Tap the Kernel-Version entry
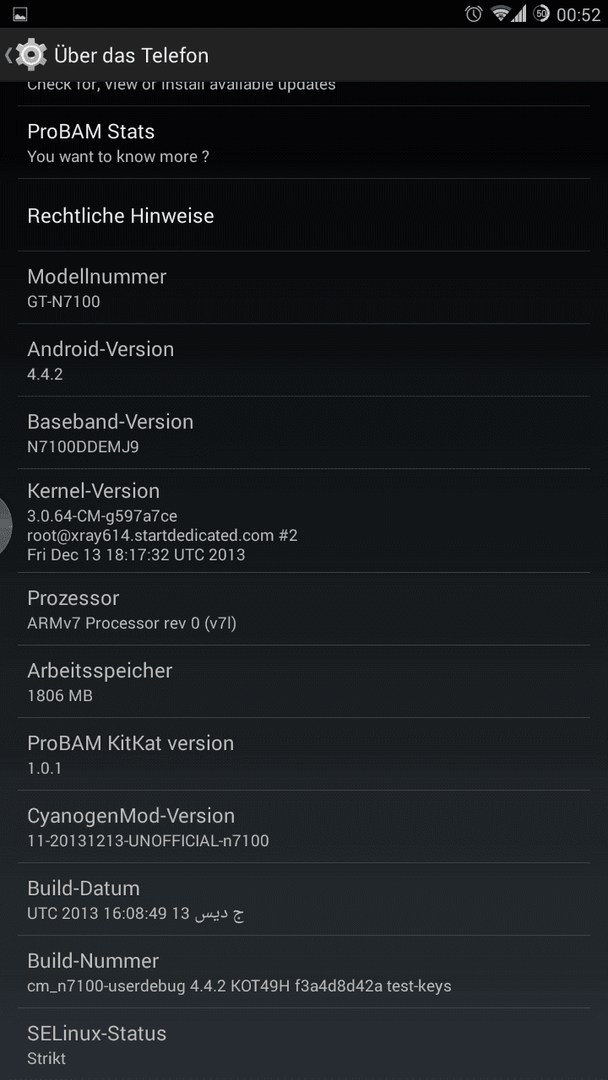Viewport: 608px width, 1080px height. (304, 521)
